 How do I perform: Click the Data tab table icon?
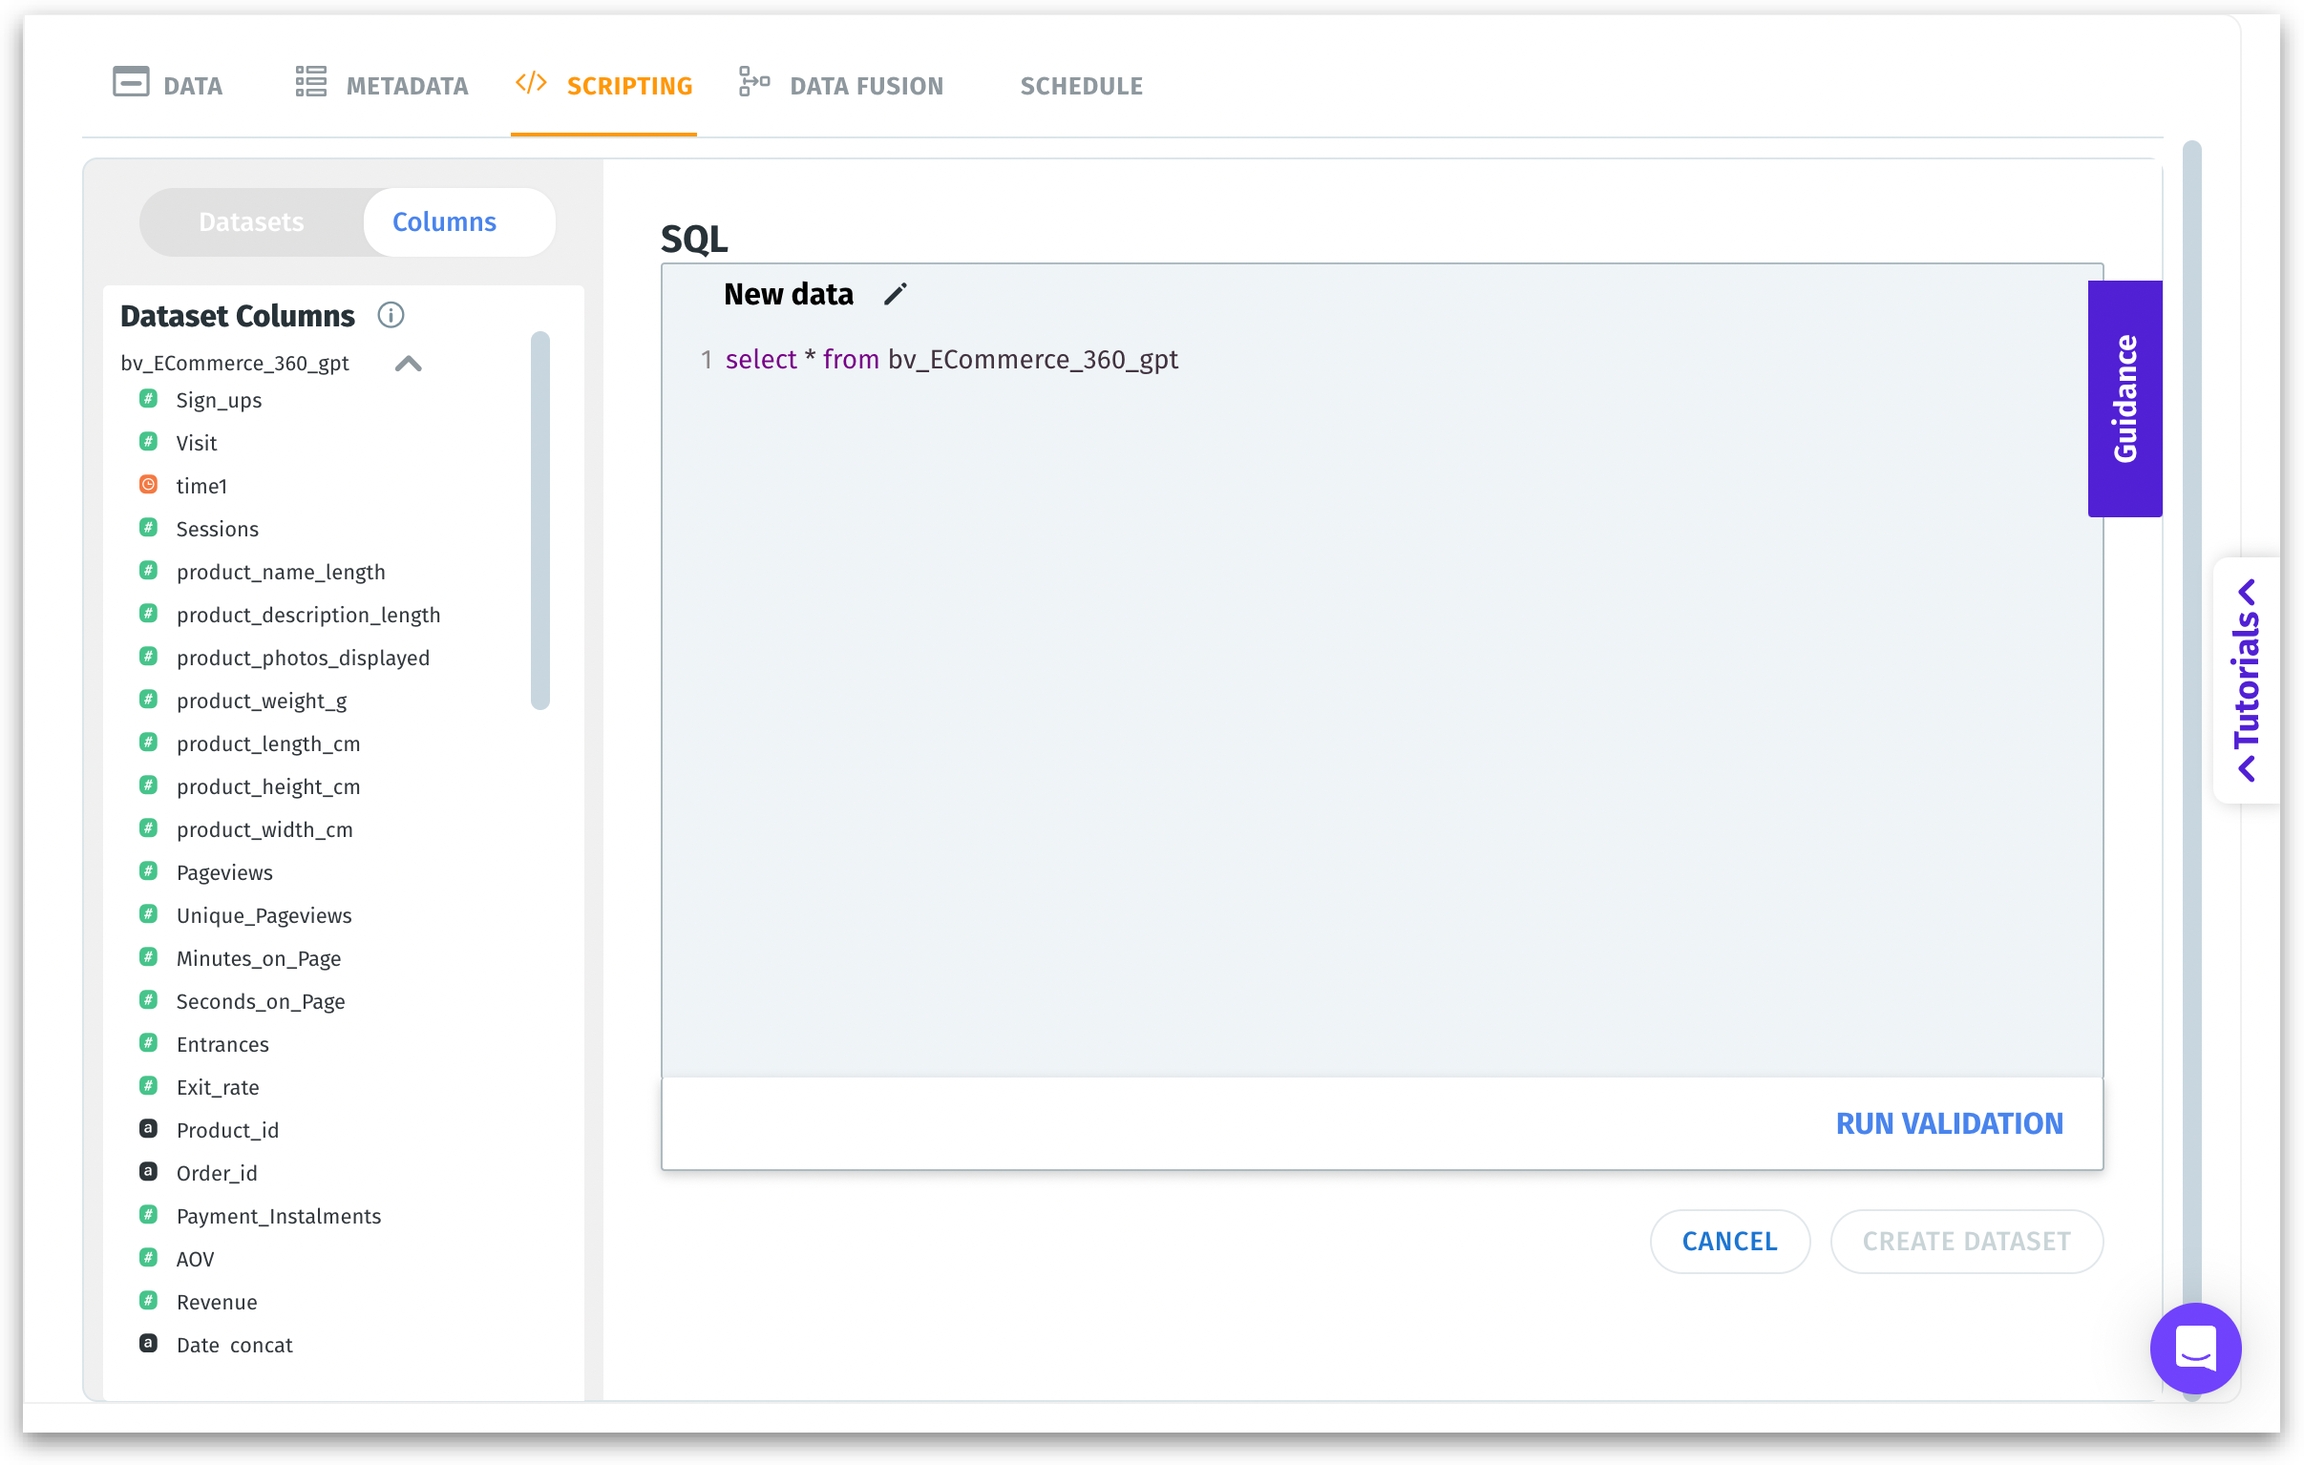point(131,83)
